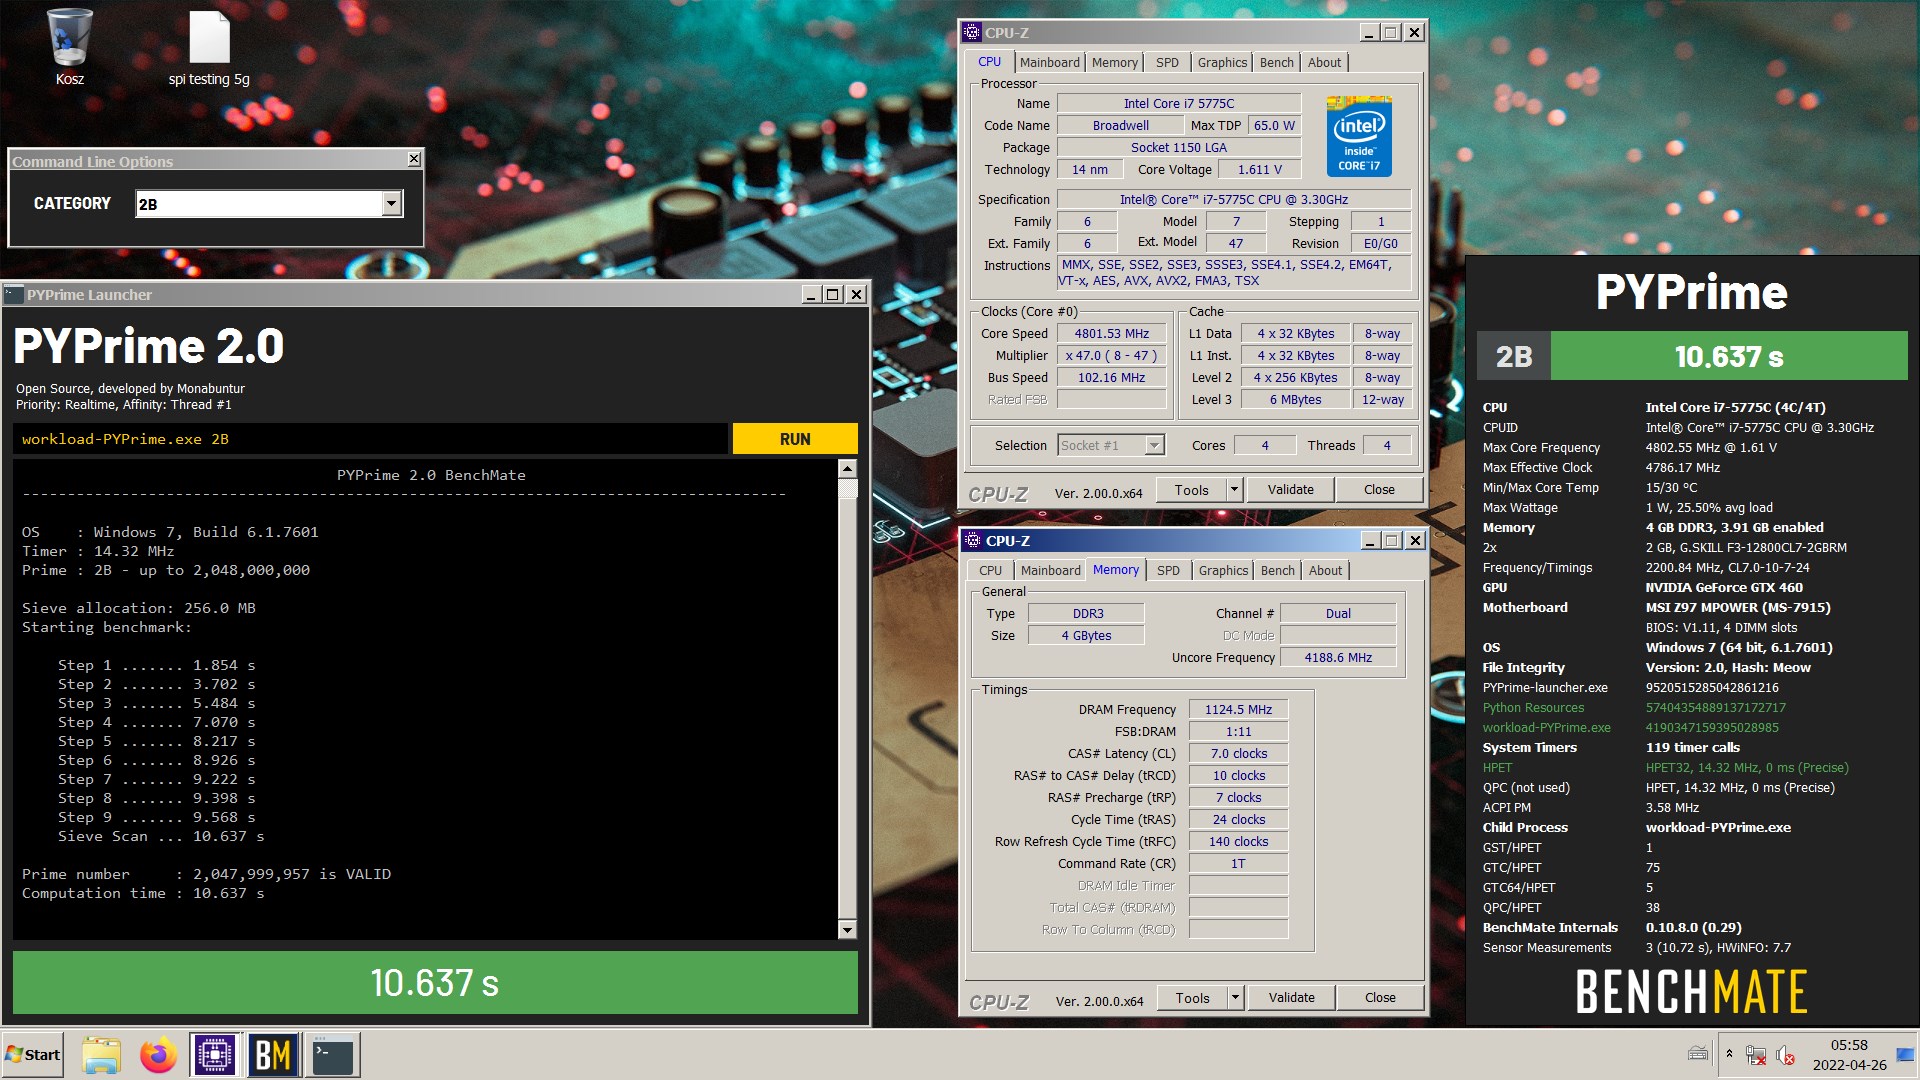Screen dimensions: 1920x1080
Task: Click the CAS# Latency 7.0 clocks value
Action: (x=1238, y=754)
